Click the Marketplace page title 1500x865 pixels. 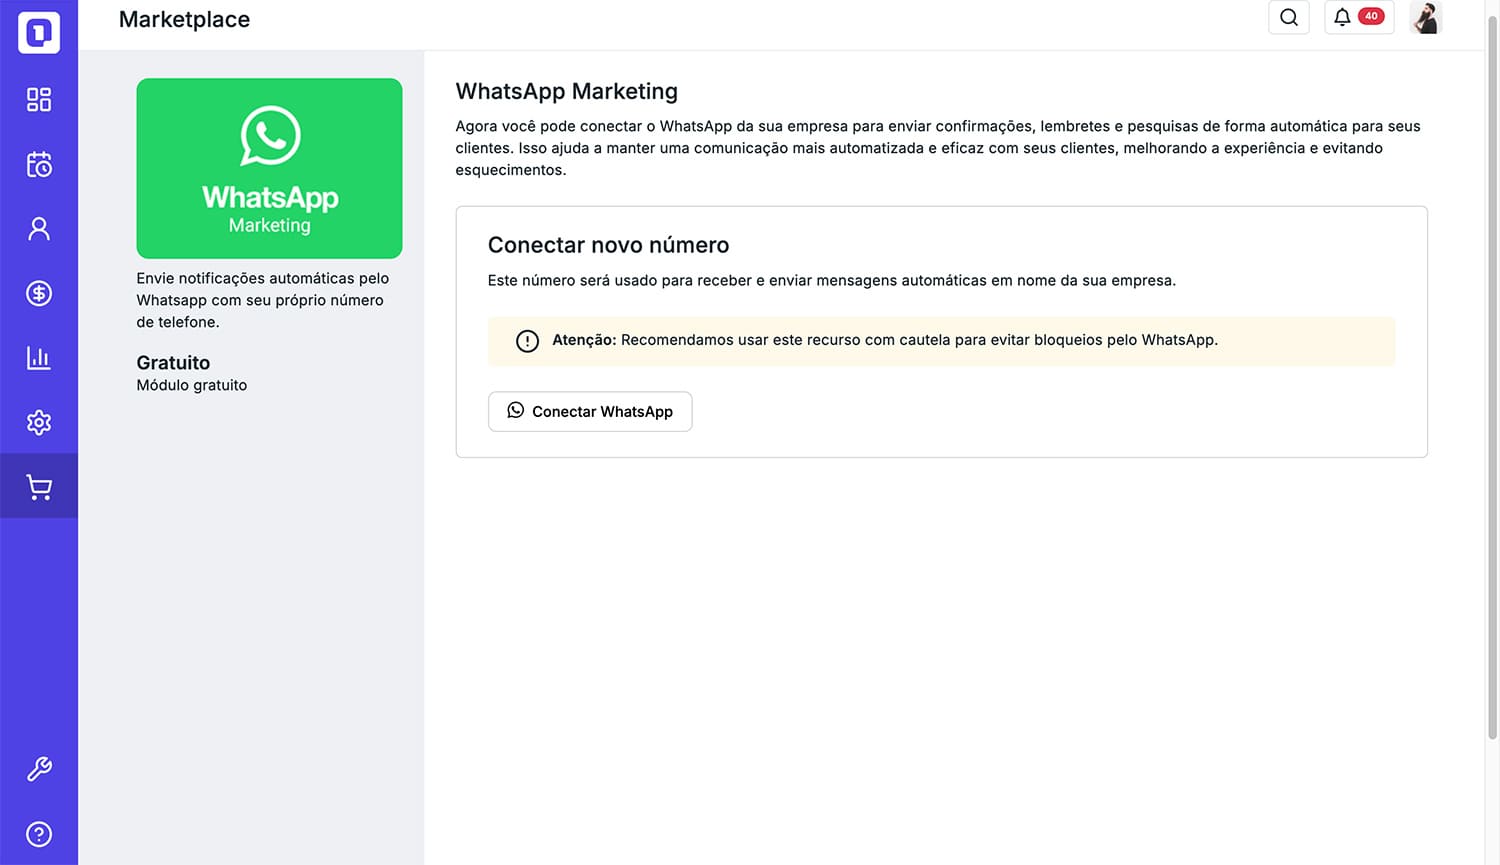click(184, 19)
